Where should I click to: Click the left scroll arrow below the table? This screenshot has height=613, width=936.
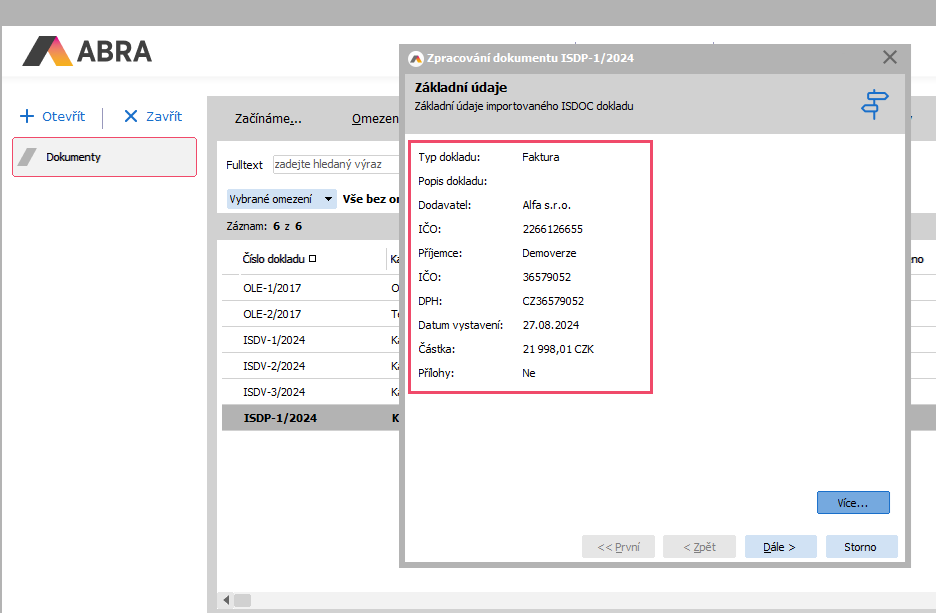point(226,600)
